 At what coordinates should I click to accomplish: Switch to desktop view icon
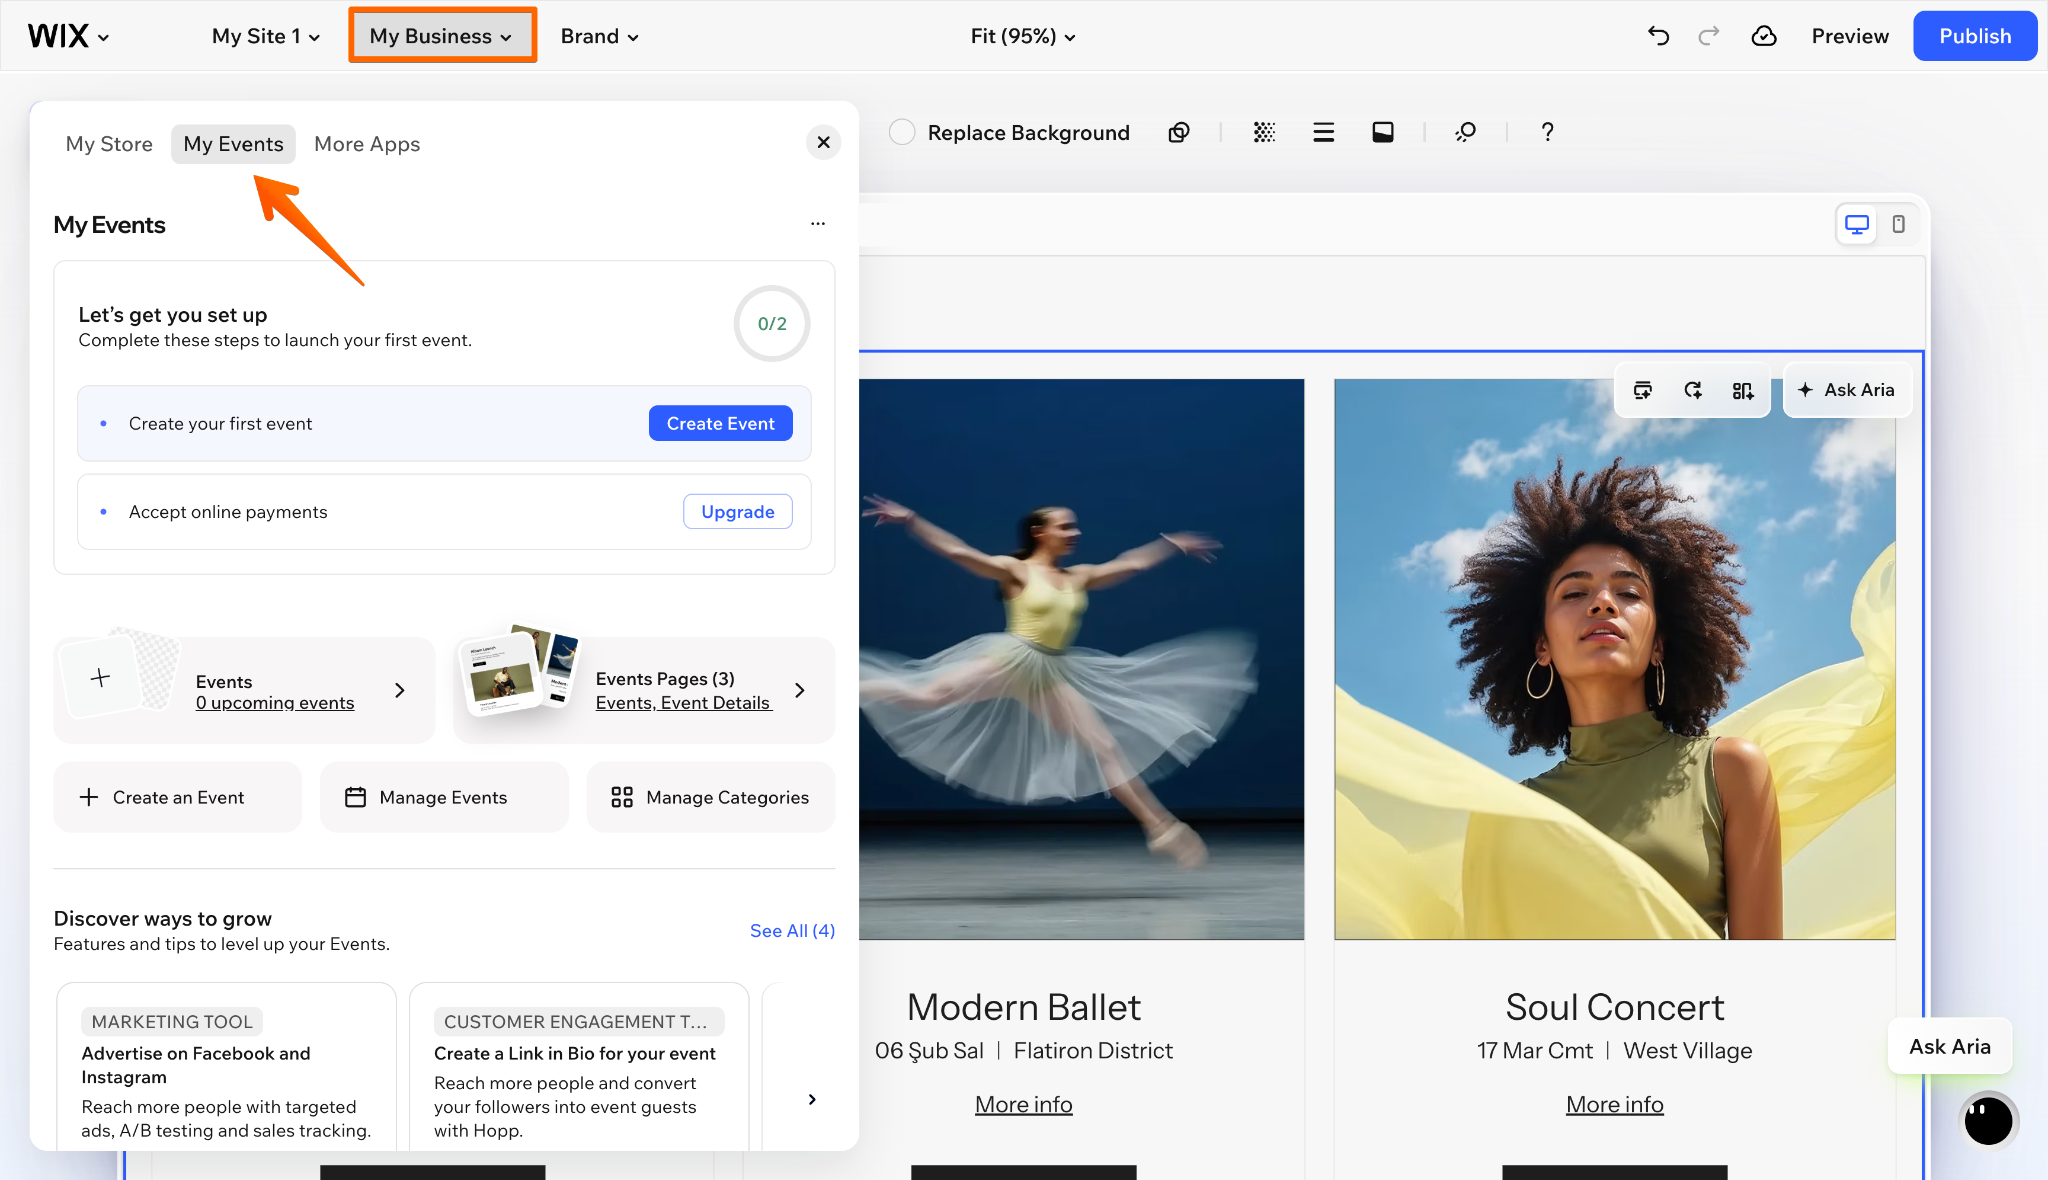click(1857, 225)
